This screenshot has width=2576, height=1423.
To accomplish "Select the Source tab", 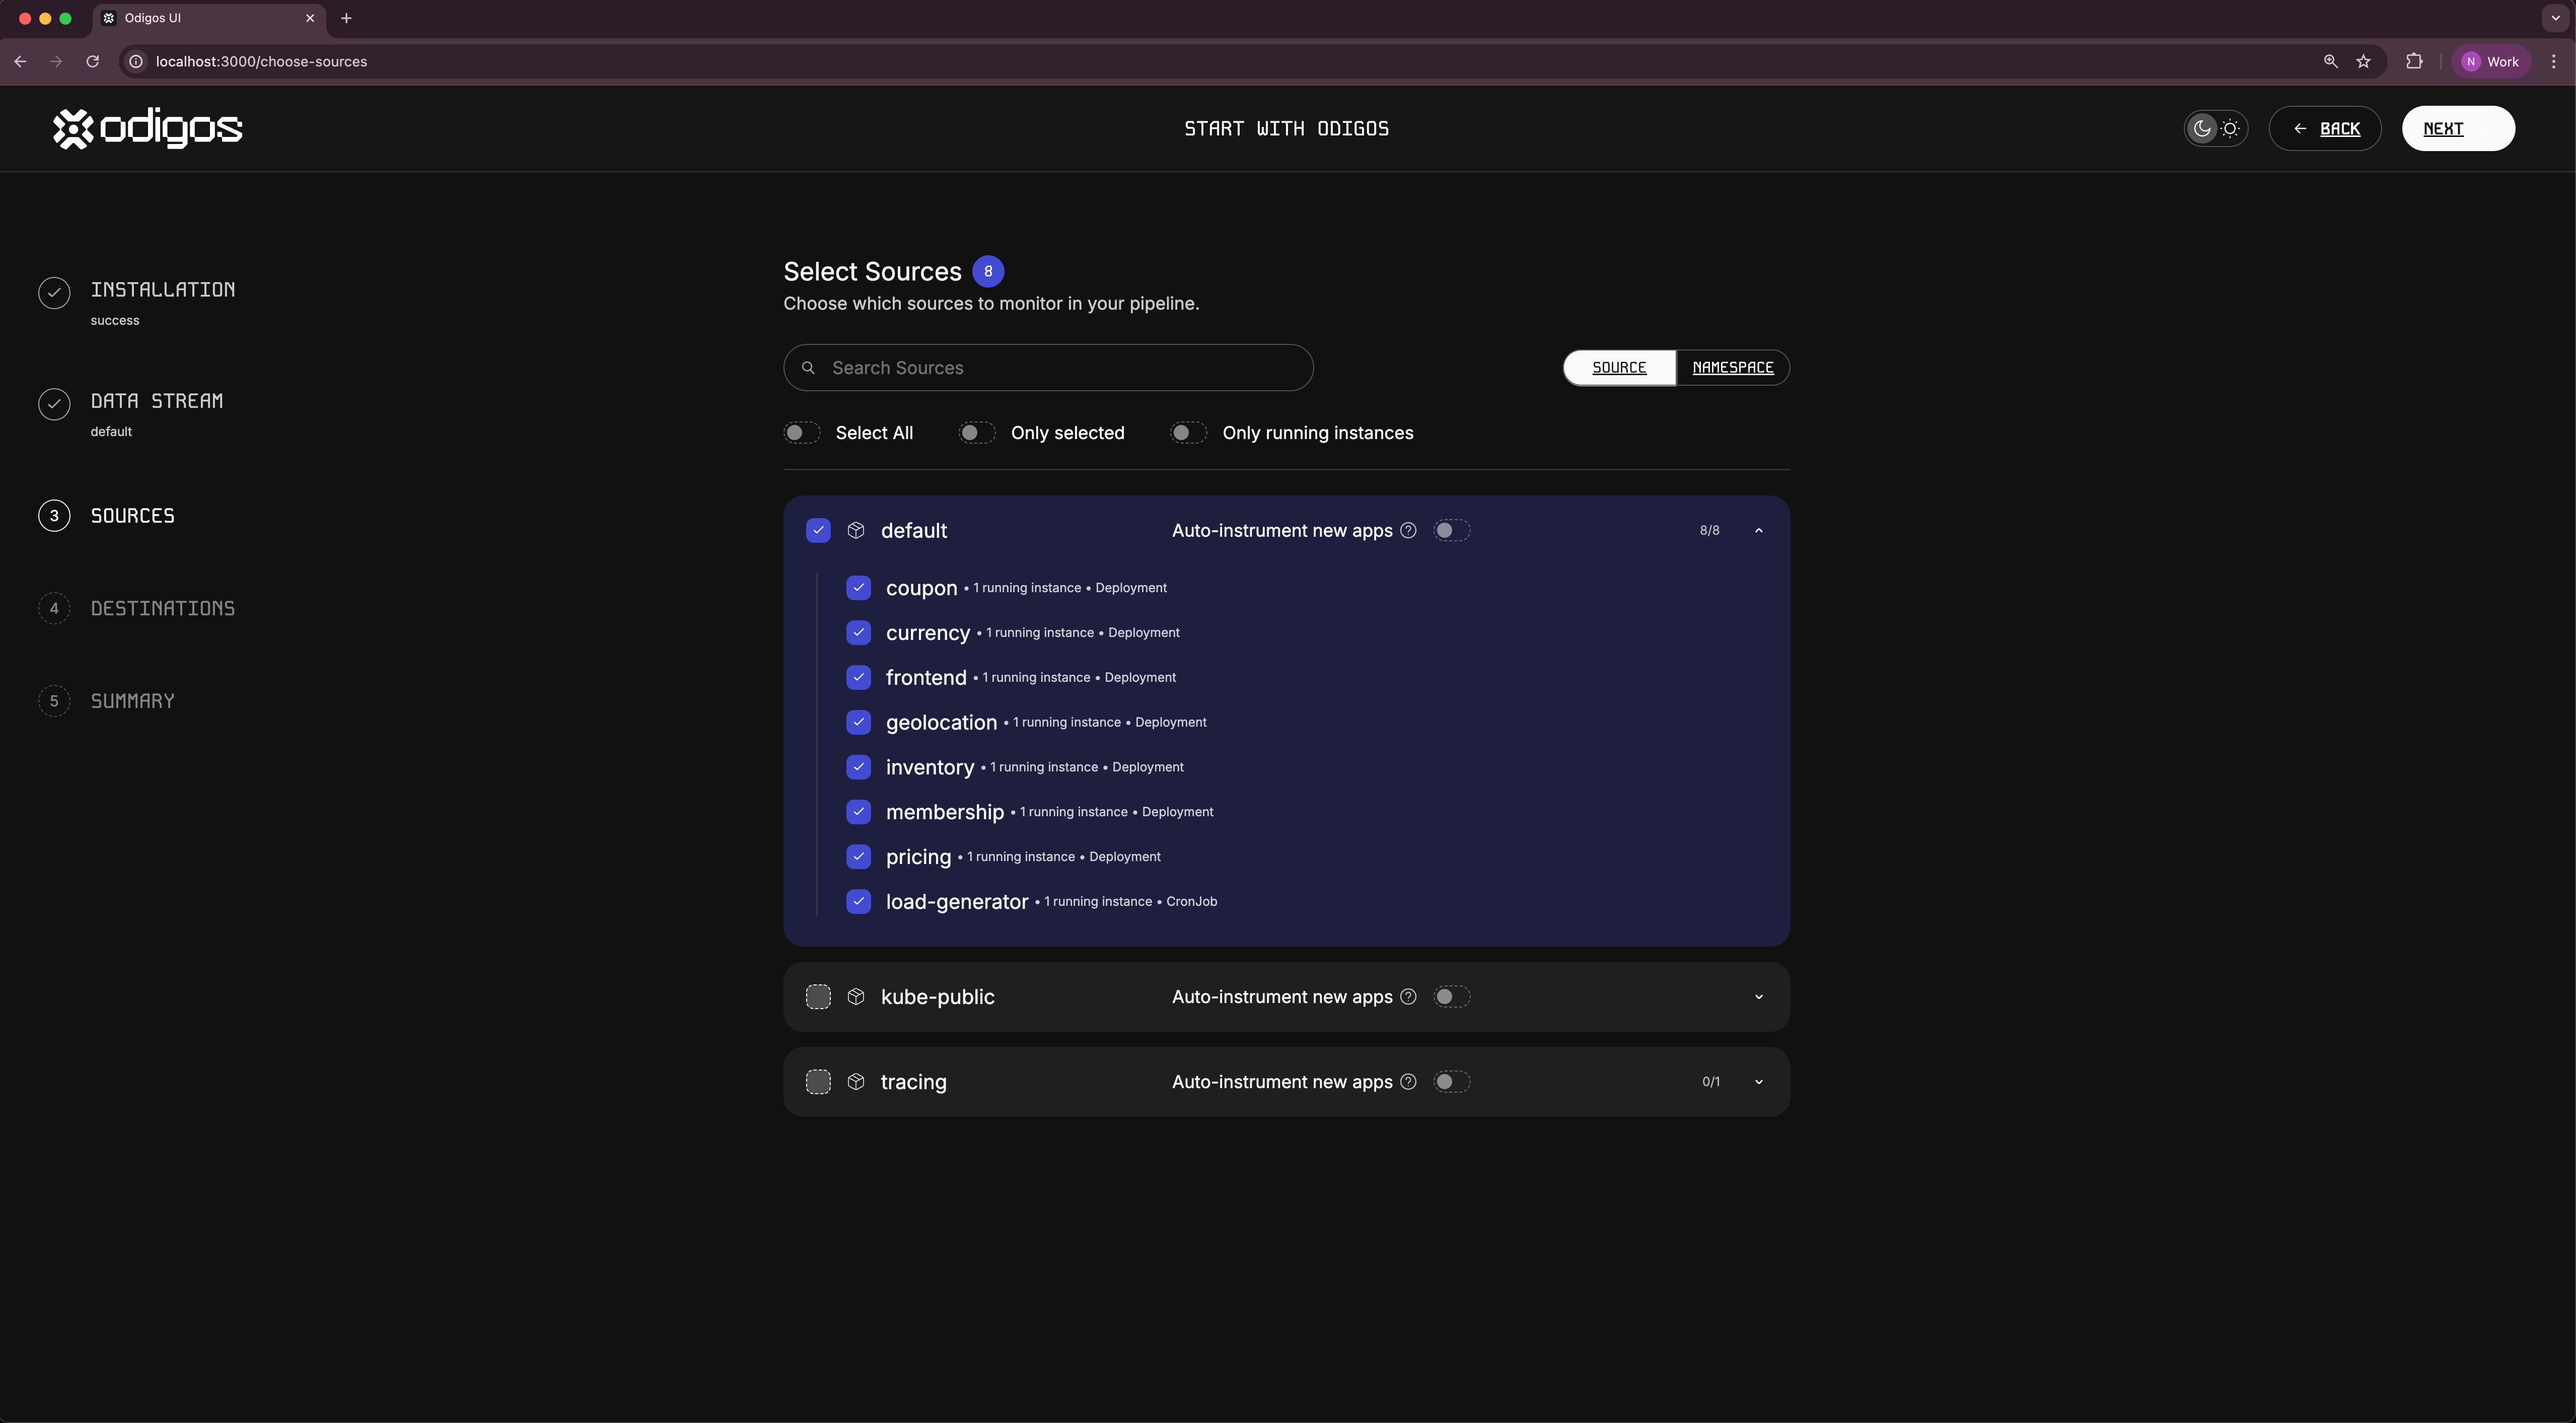I will tap(1619, 367).
